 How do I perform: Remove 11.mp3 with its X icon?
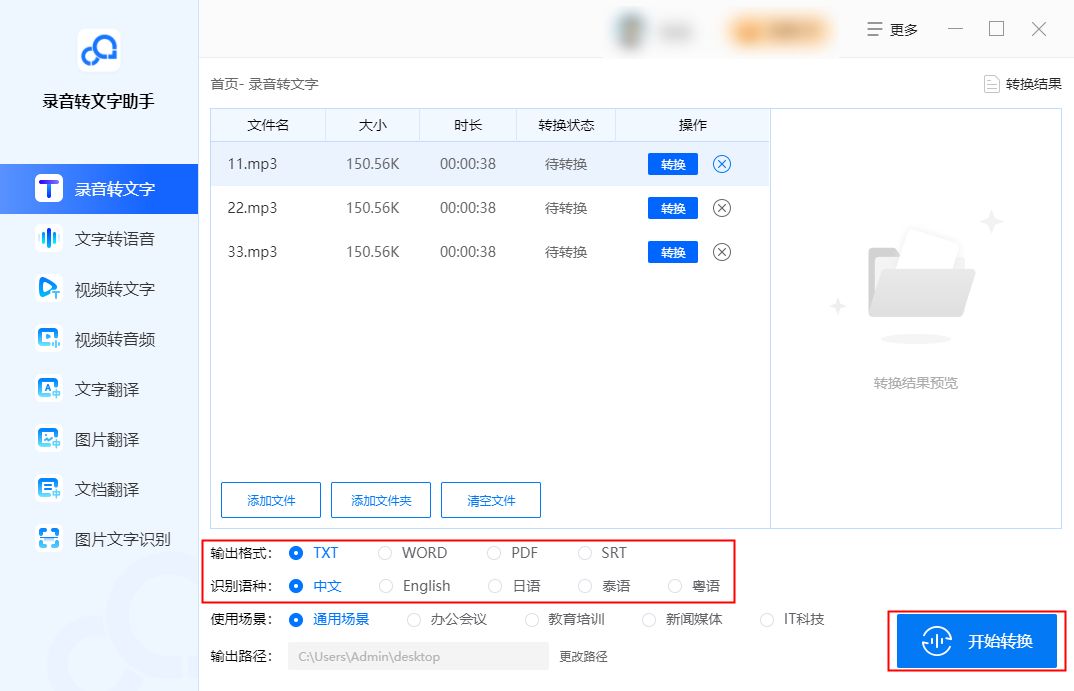coord(722,164)
